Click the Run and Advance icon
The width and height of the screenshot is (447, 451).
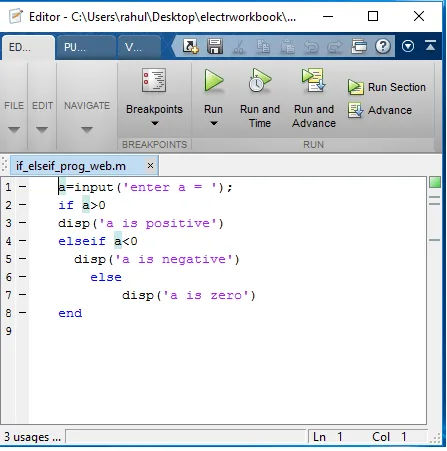(313, 80)
